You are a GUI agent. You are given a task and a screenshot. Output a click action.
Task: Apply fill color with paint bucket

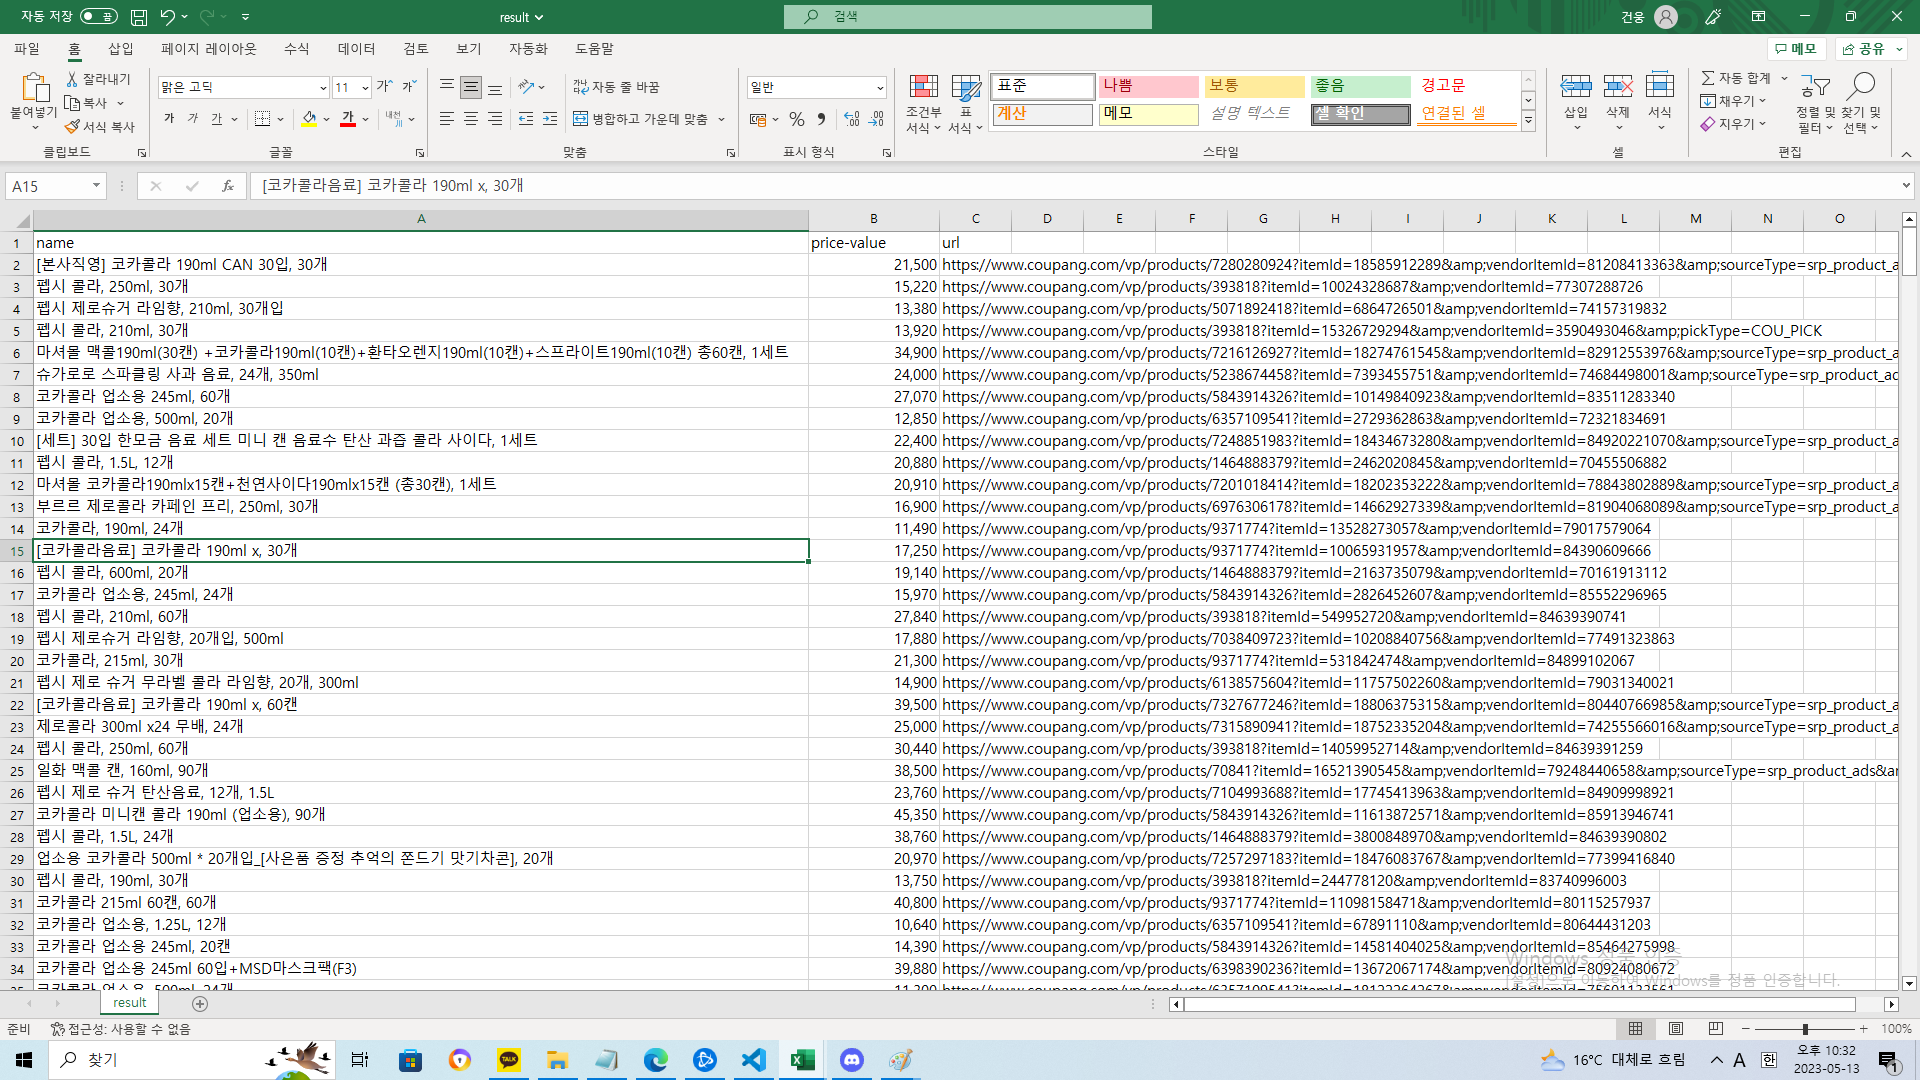coord(310,119)
